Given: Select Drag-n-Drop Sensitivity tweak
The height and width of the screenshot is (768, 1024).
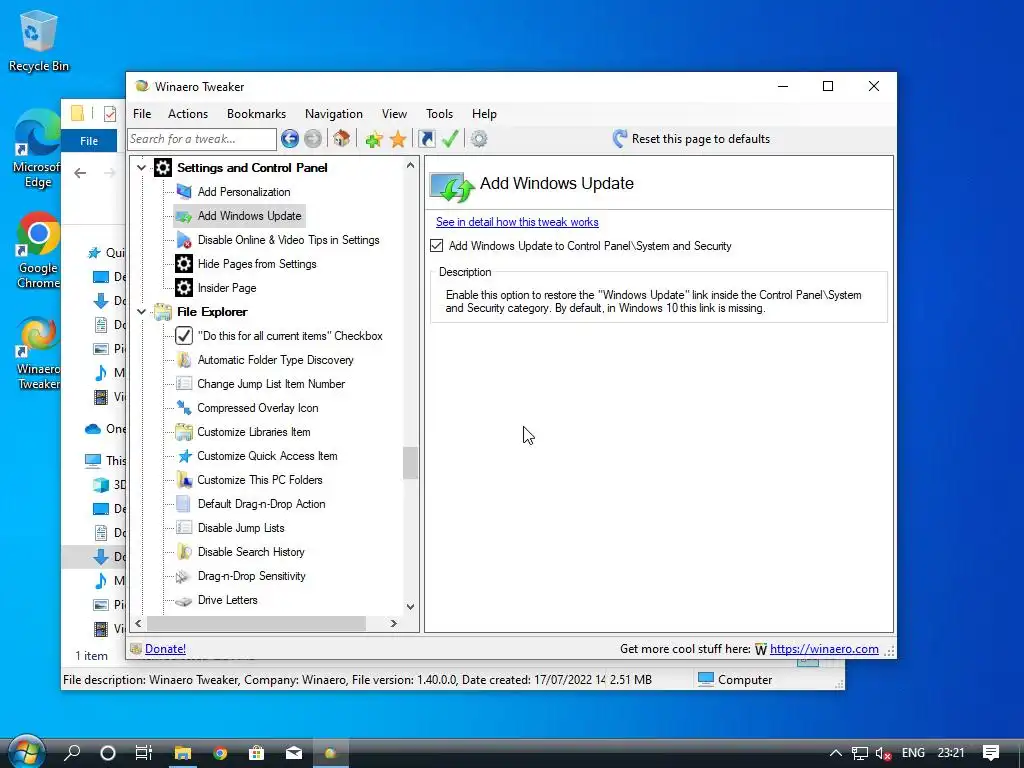Looking at the screenshot, I should (x=251, y=576).
